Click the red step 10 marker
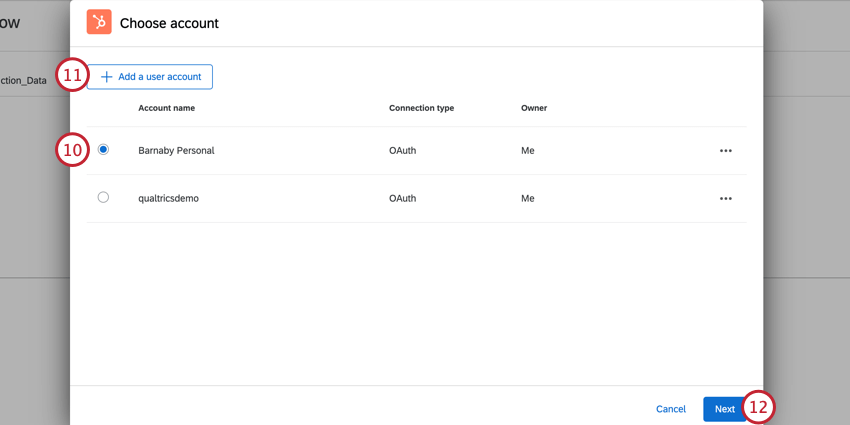The width and height of the screenshot is (850, 425). [72, 150]
